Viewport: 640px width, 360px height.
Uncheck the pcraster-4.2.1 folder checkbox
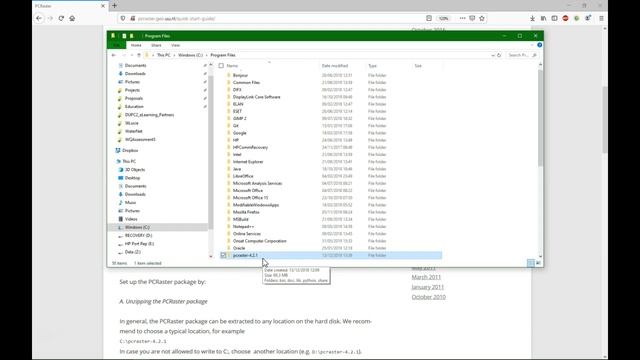pos(223,255)
